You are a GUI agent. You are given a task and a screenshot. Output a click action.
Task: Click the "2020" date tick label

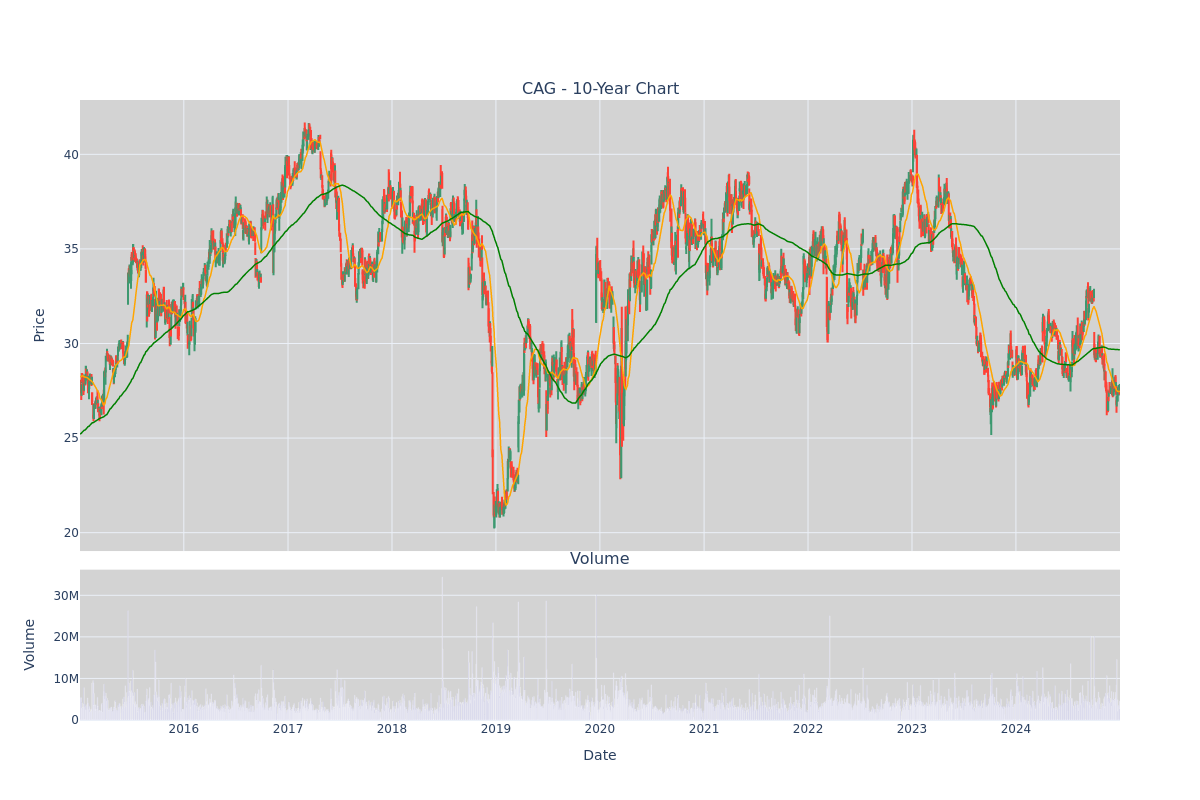coord(600,730)
